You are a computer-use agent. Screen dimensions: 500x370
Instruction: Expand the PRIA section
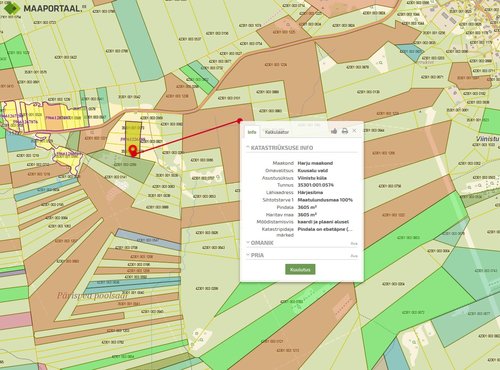(255, 255)
